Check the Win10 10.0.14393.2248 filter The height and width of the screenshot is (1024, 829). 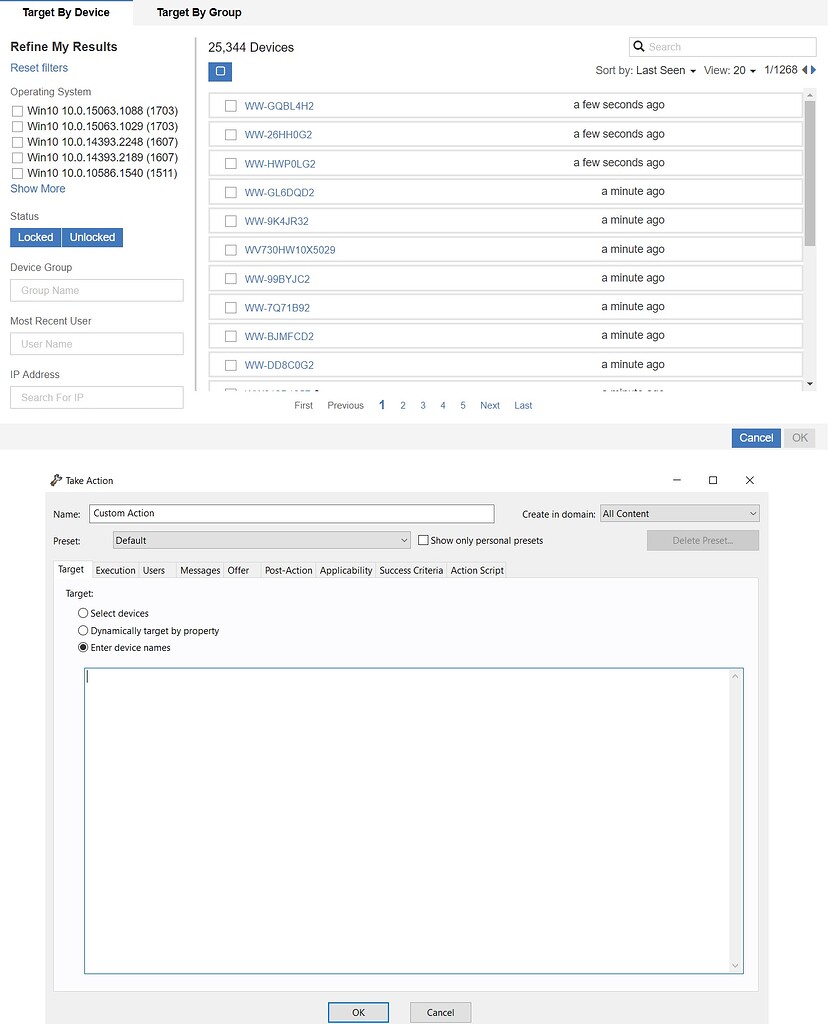point(17,142)
